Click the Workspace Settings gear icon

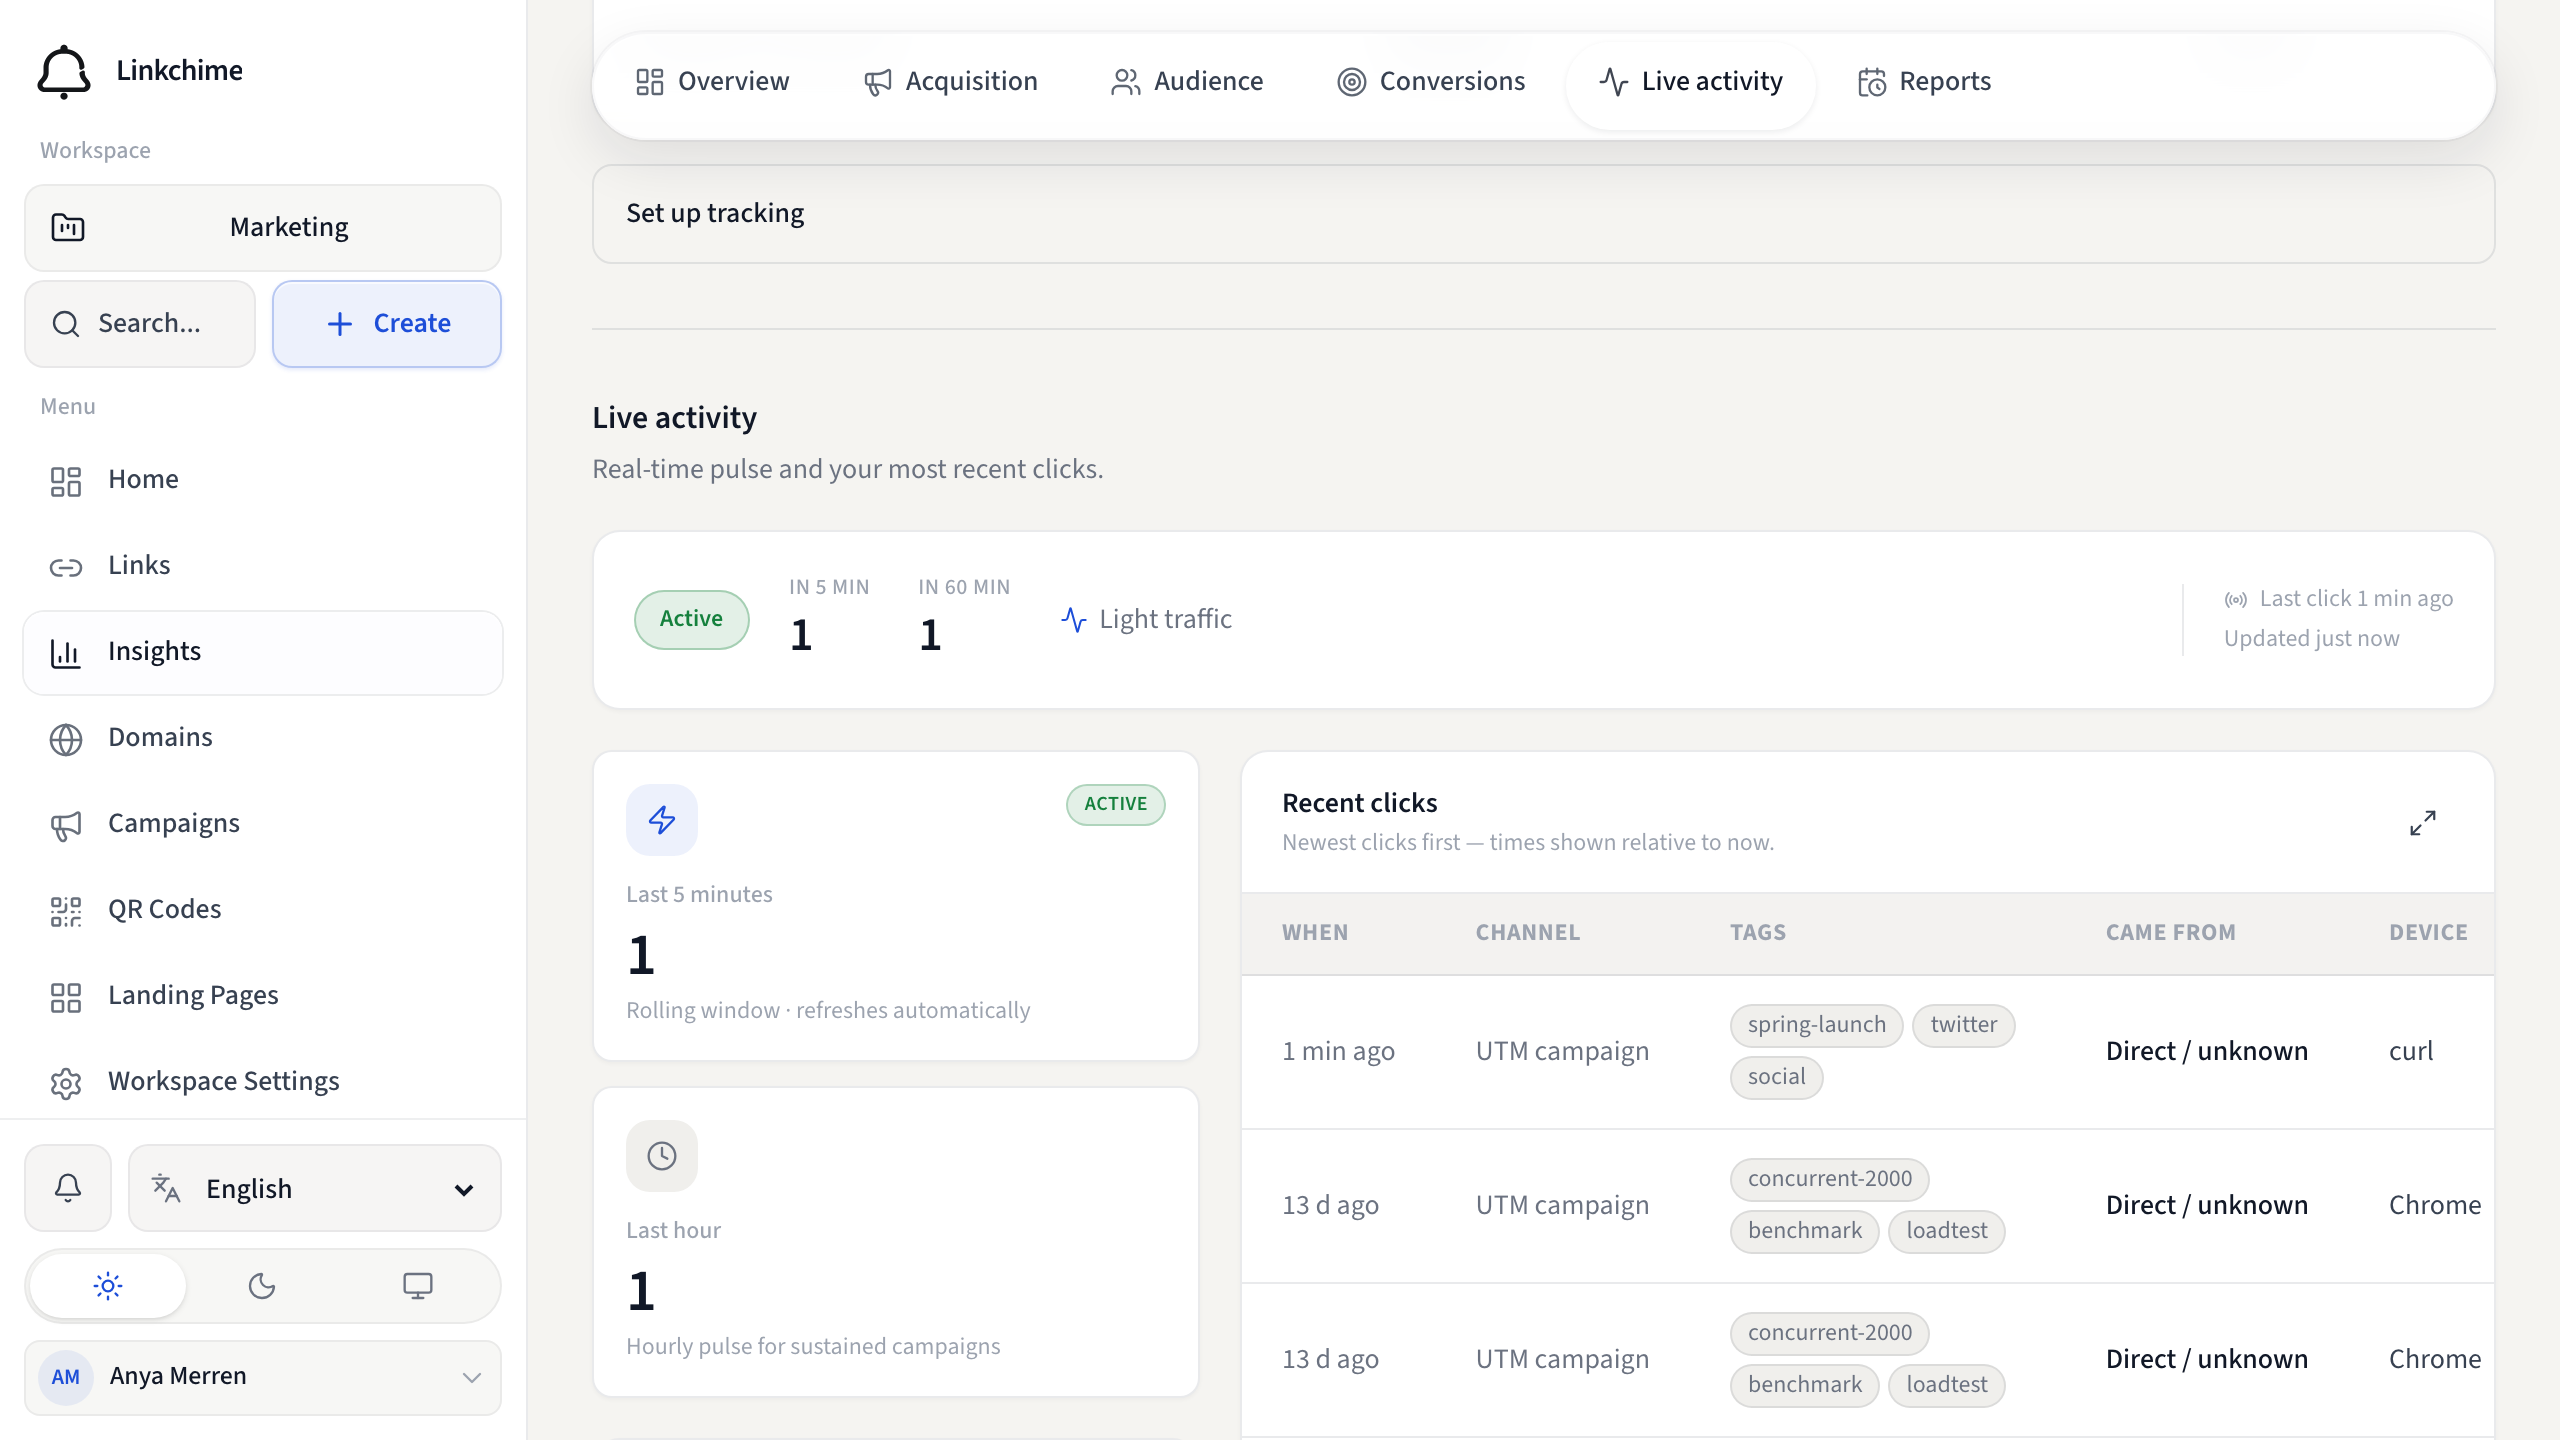(66, 1083)
